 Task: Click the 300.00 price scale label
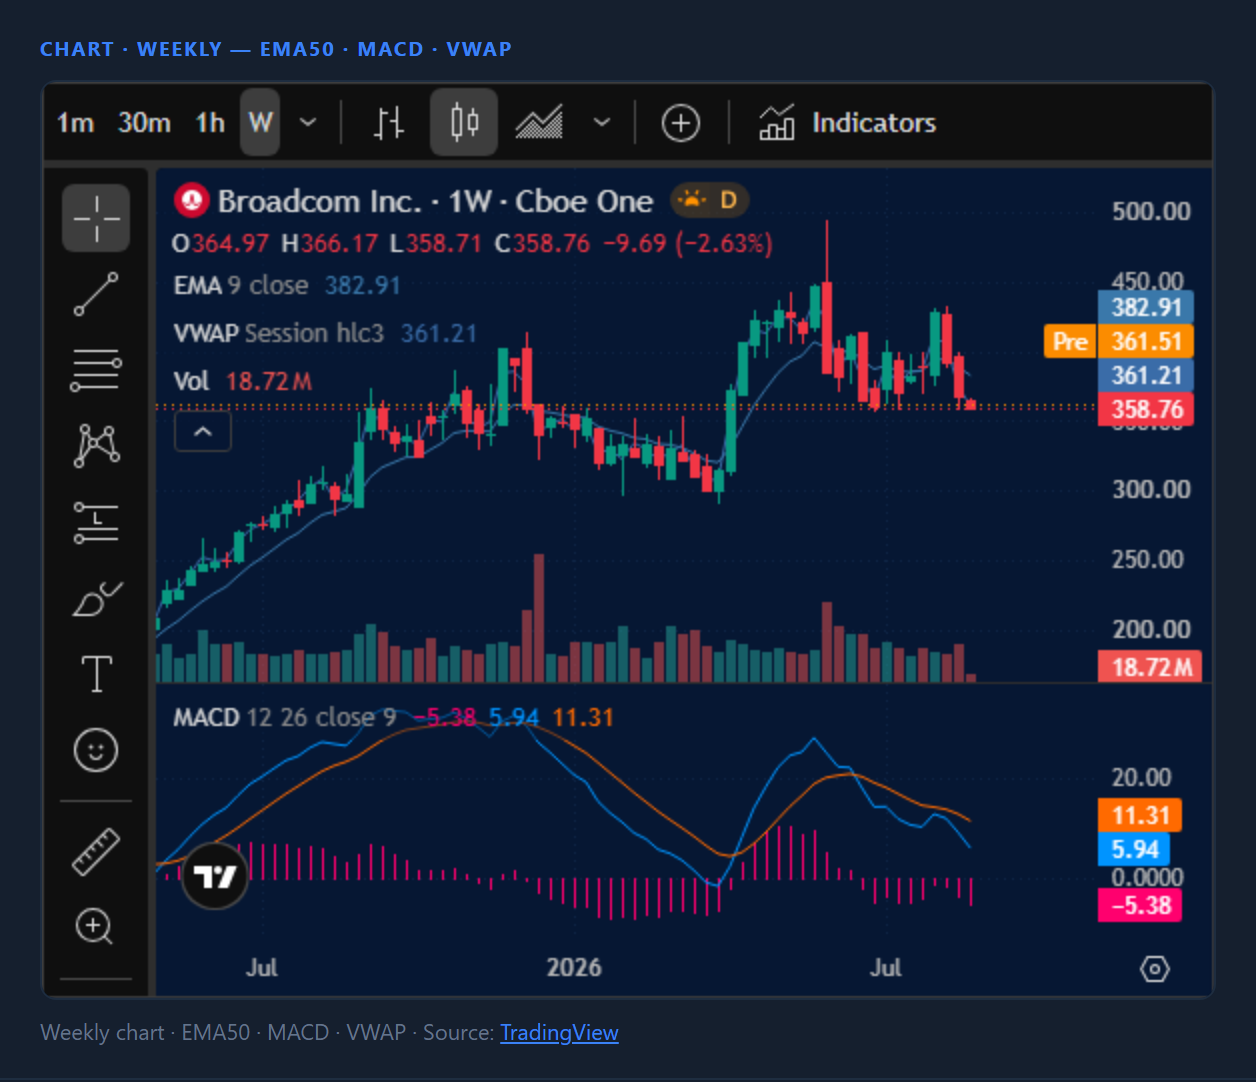click(1151, 489)
